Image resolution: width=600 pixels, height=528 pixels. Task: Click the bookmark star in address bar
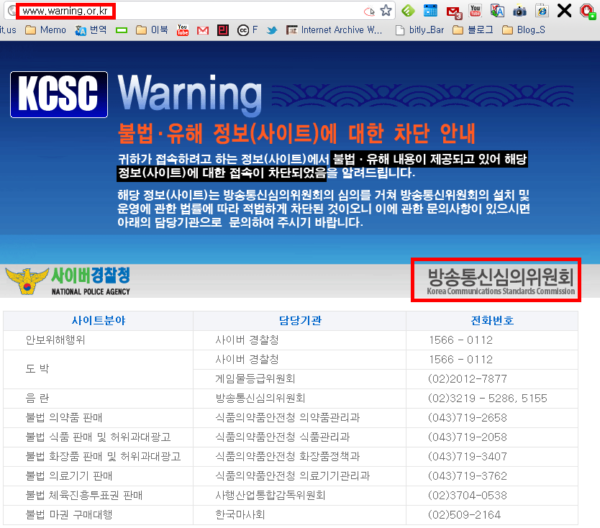tap(386, 11)
